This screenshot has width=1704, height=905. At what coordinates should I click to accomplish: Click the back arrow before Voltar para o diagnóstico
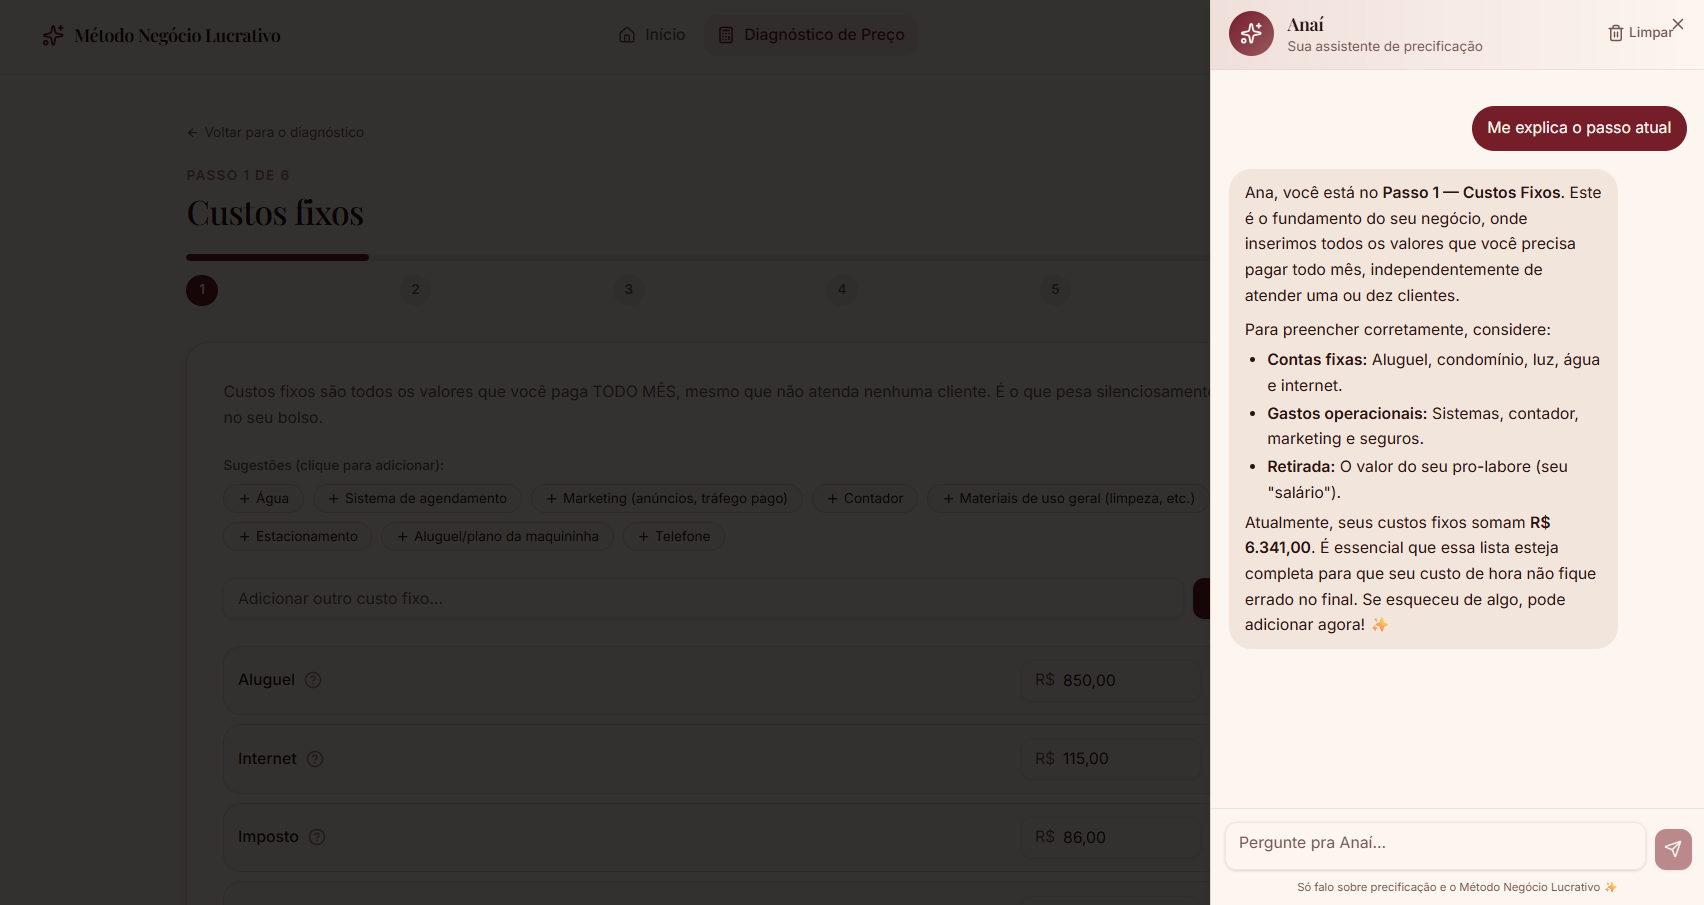(192, 132)
